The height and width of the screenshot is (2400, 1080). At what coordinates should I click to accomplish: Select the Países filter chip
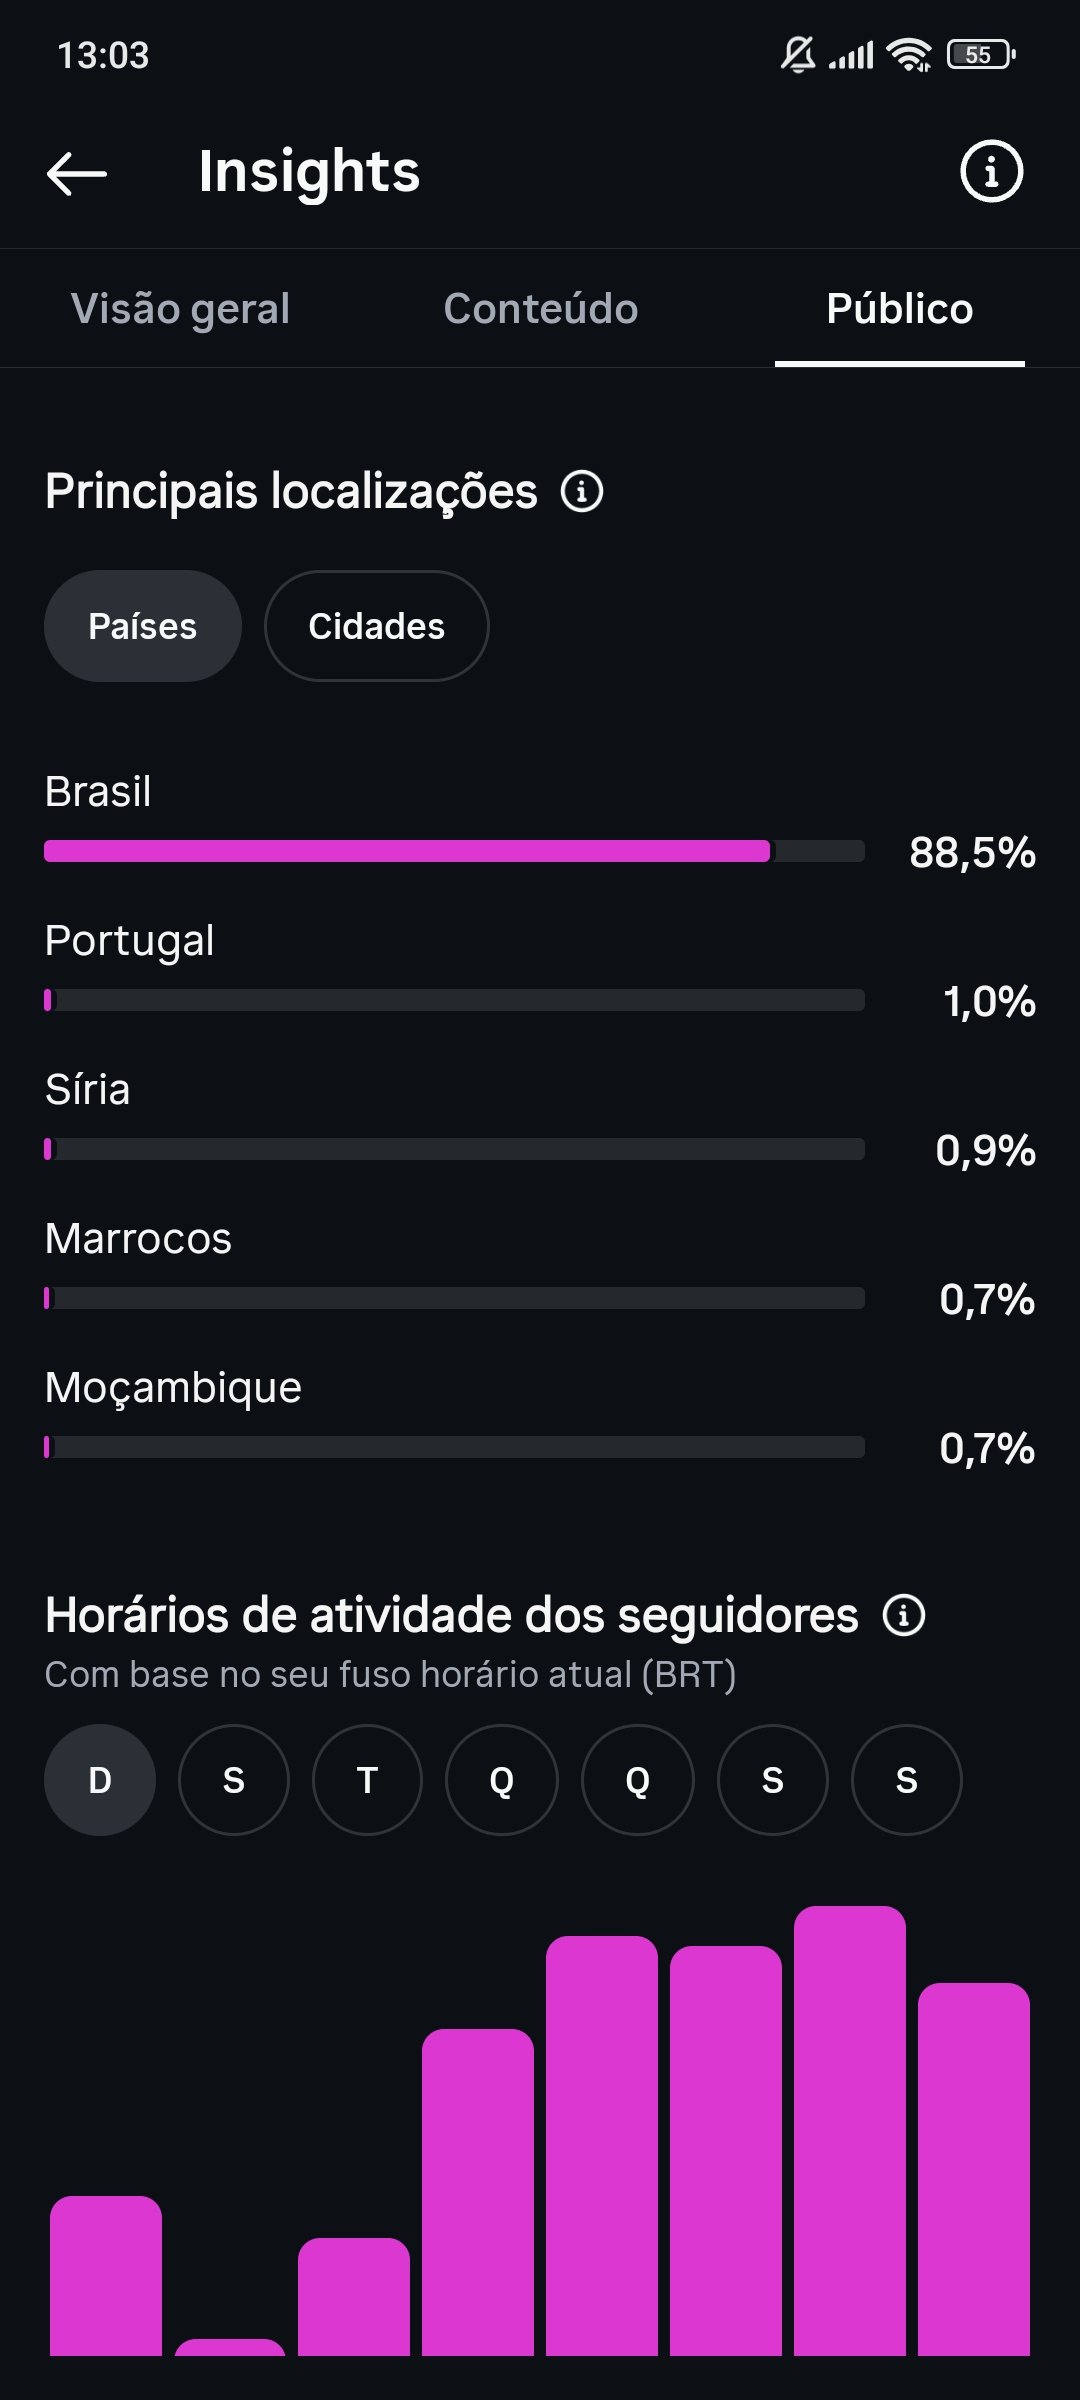point(143,626)
